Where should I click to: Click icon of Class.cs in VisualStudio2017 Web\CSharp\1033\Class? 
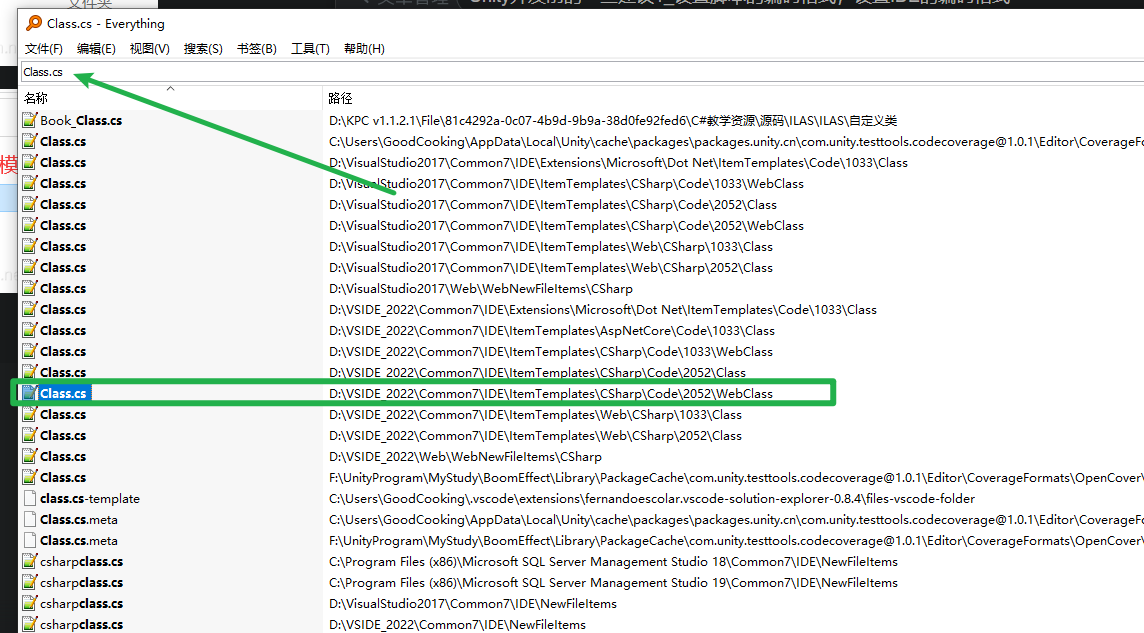coord(30,246)
